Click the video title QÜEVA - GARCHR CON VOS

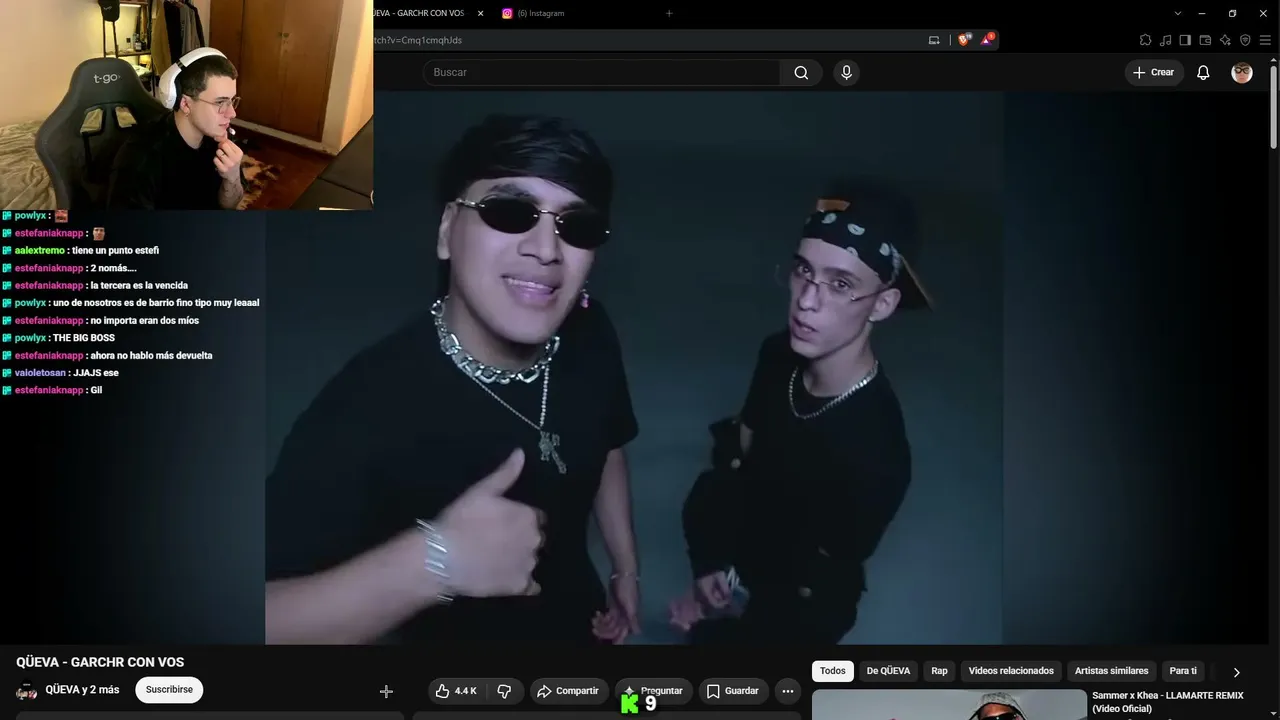click(100, 662)
